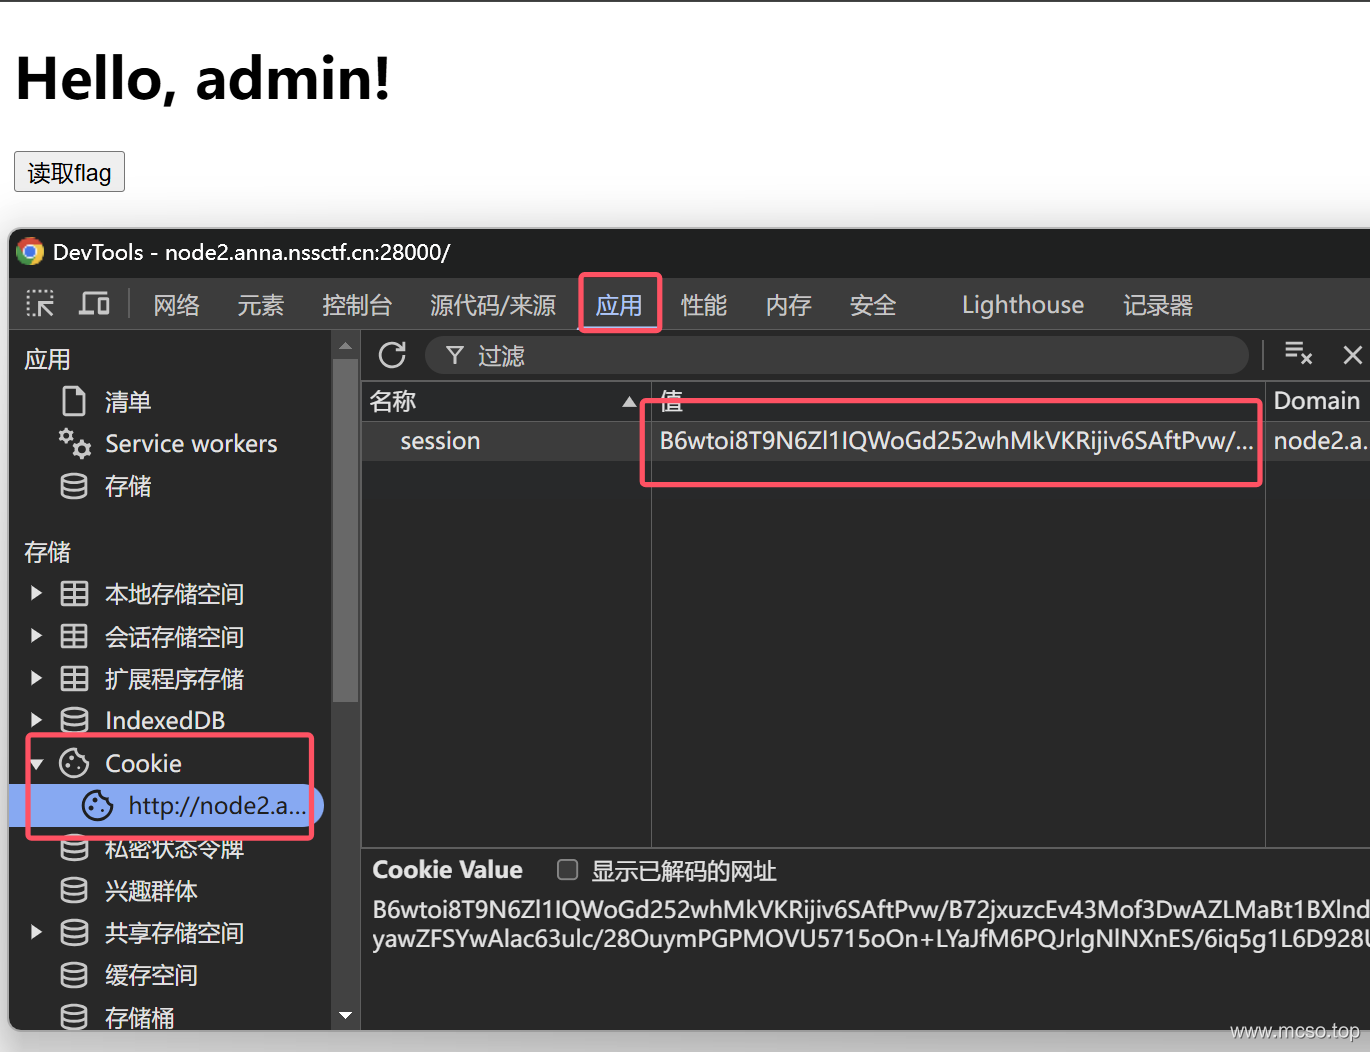Expand the 本地存储空间 tree node

37,593
